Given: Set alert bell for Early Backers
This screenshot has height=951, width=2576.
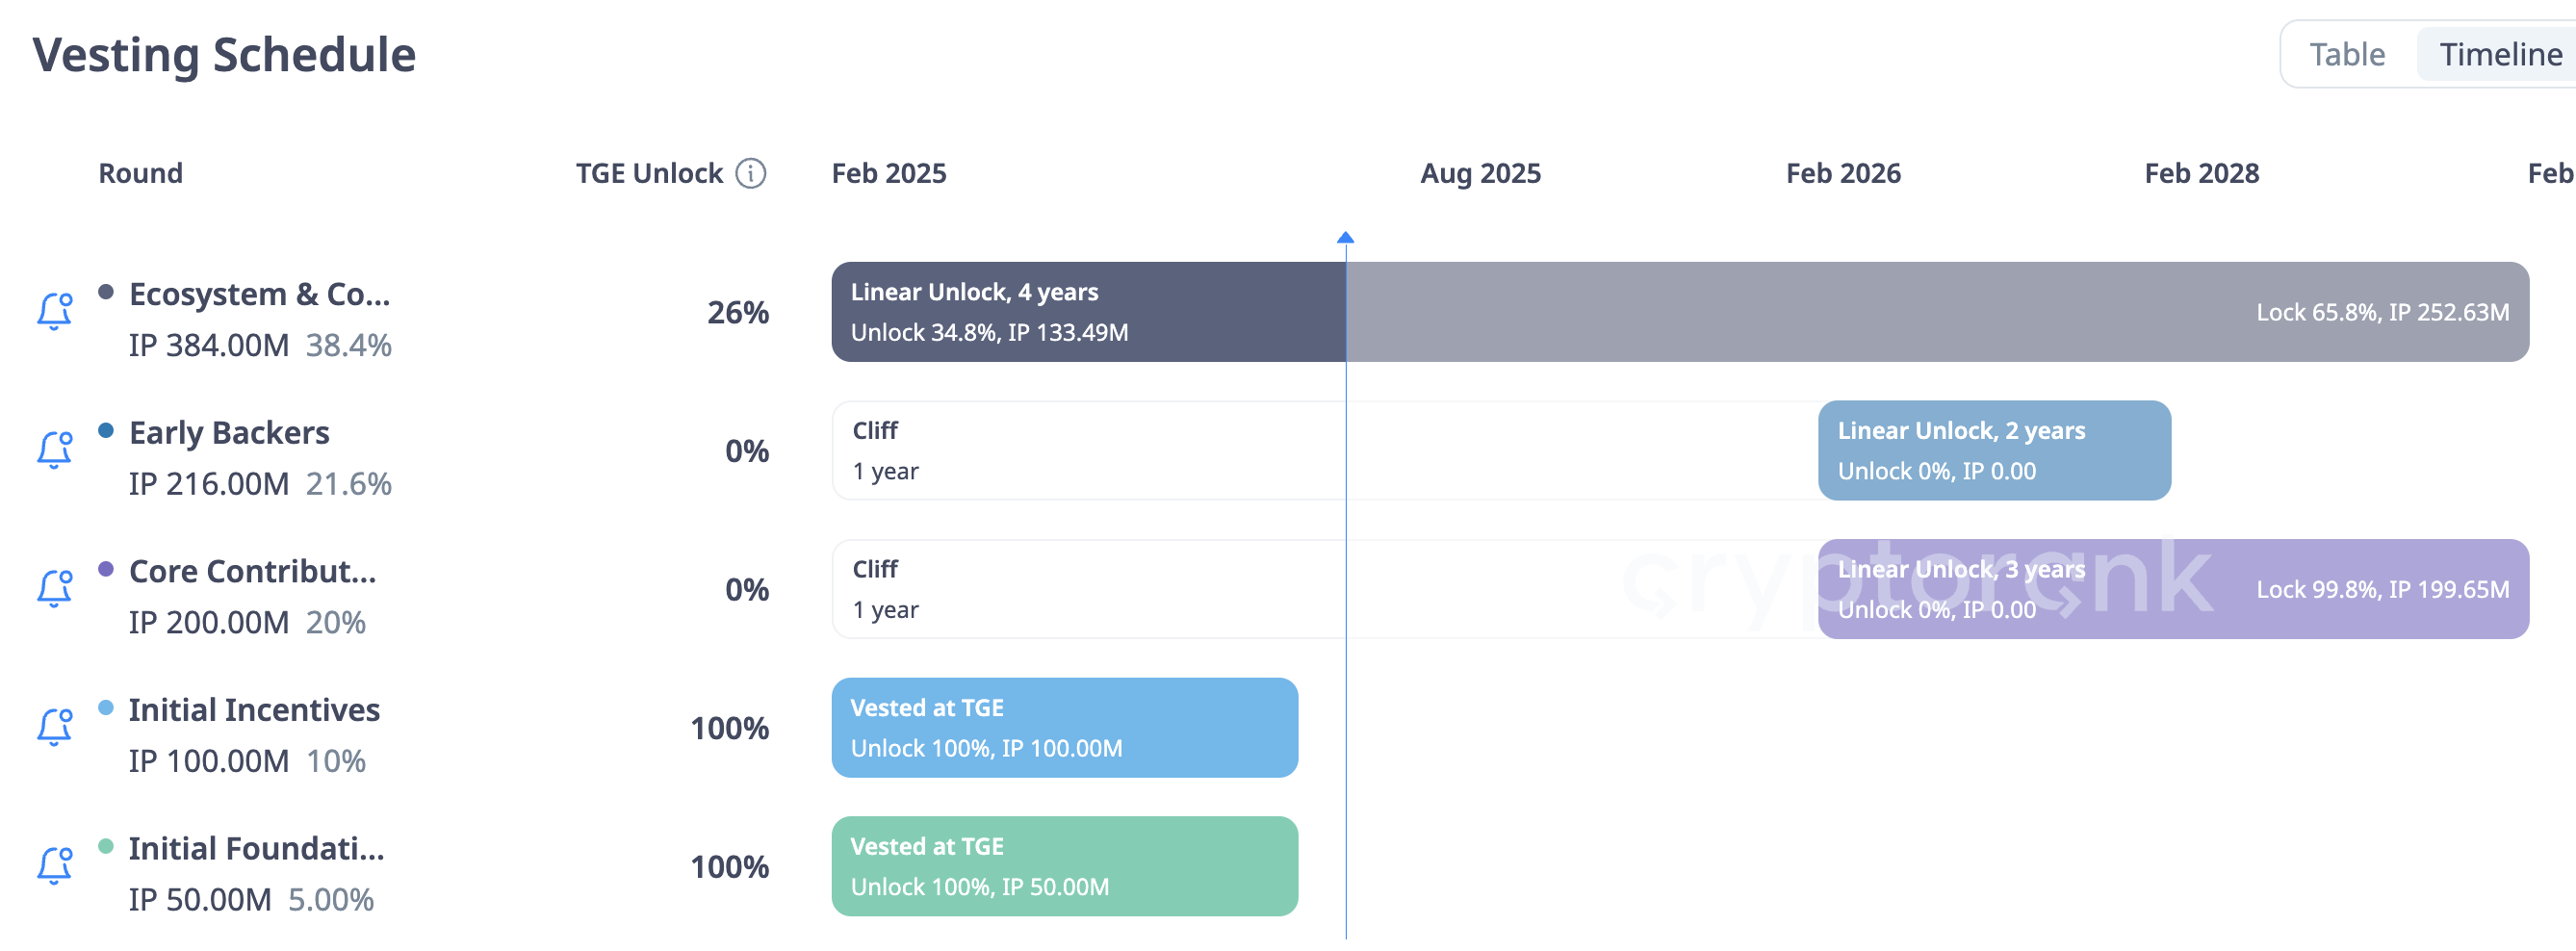Looking at the screenshot, I should click(55, 450).
